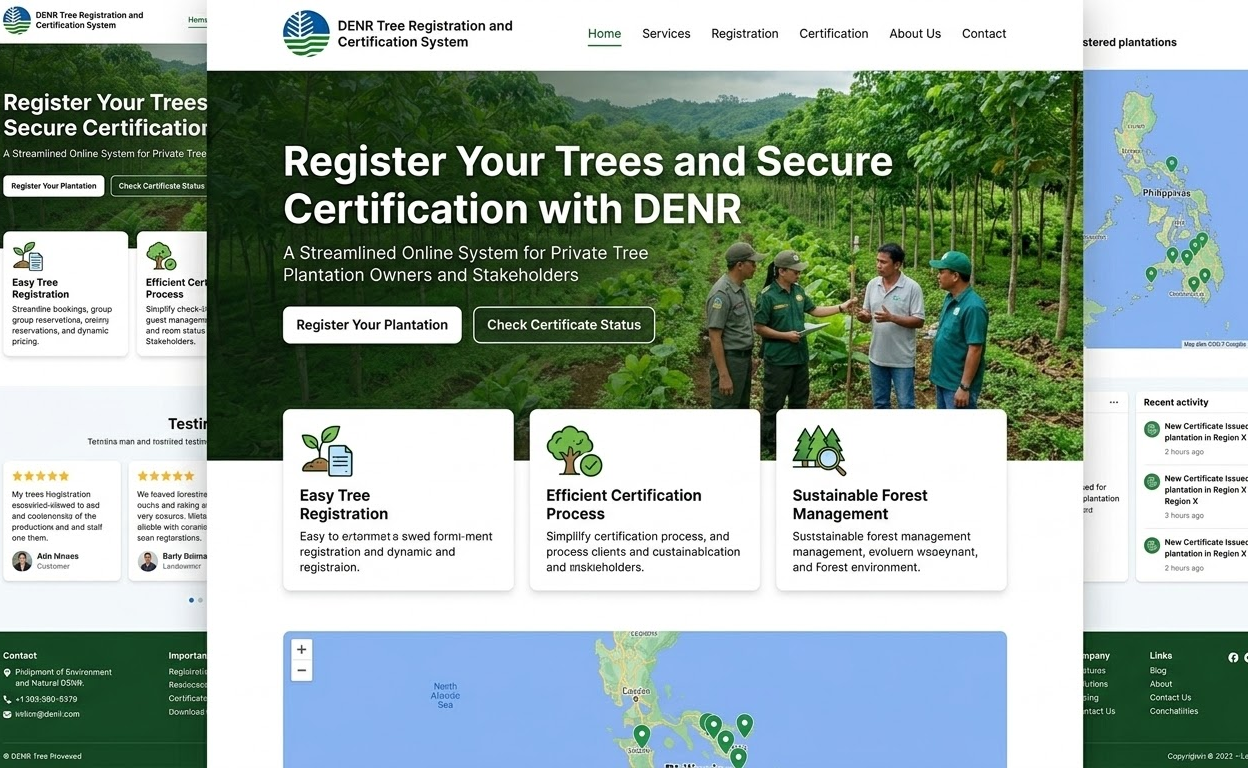This screenshot has width=1248, height=768.
Task: Click the email envelope icon in footer
Action: [8, 714]
